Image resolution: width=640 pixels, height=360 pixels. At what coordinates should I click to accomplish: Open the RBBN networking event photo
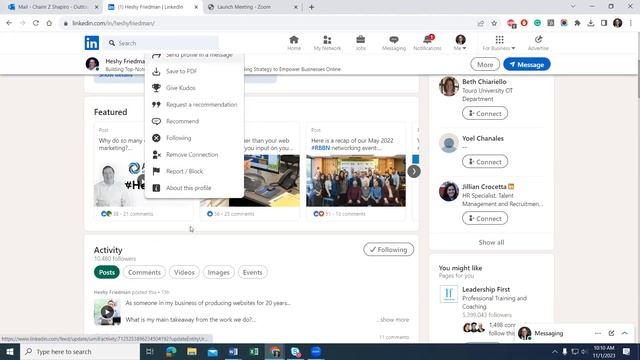pyautogui.click(x=356, y=180)
